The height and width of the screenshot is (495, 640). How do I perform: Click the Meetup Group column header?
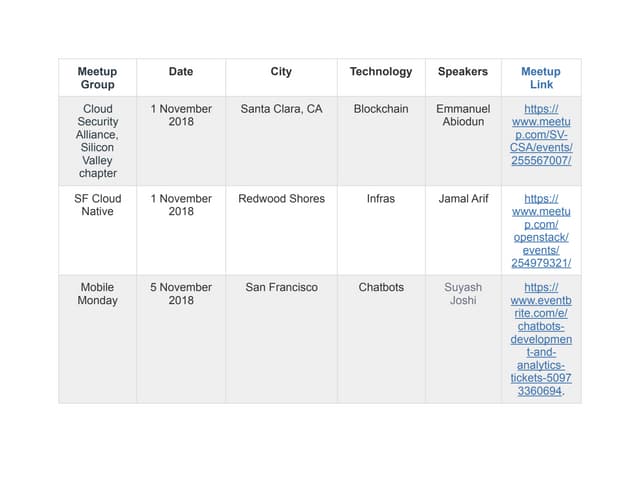97,78
